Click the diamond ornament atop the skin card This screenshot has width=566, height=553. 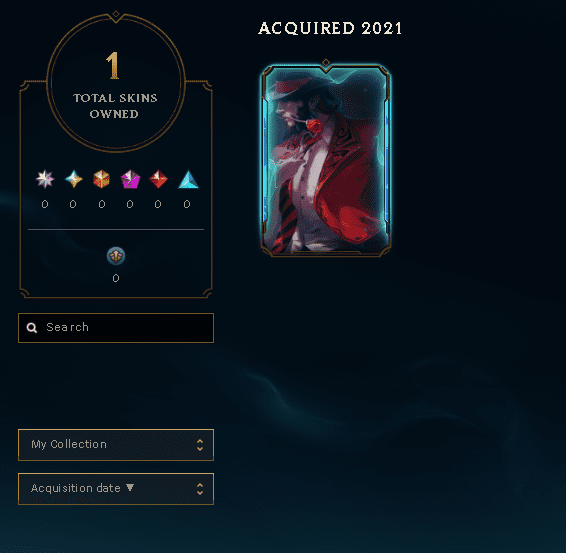click(326, 62)
